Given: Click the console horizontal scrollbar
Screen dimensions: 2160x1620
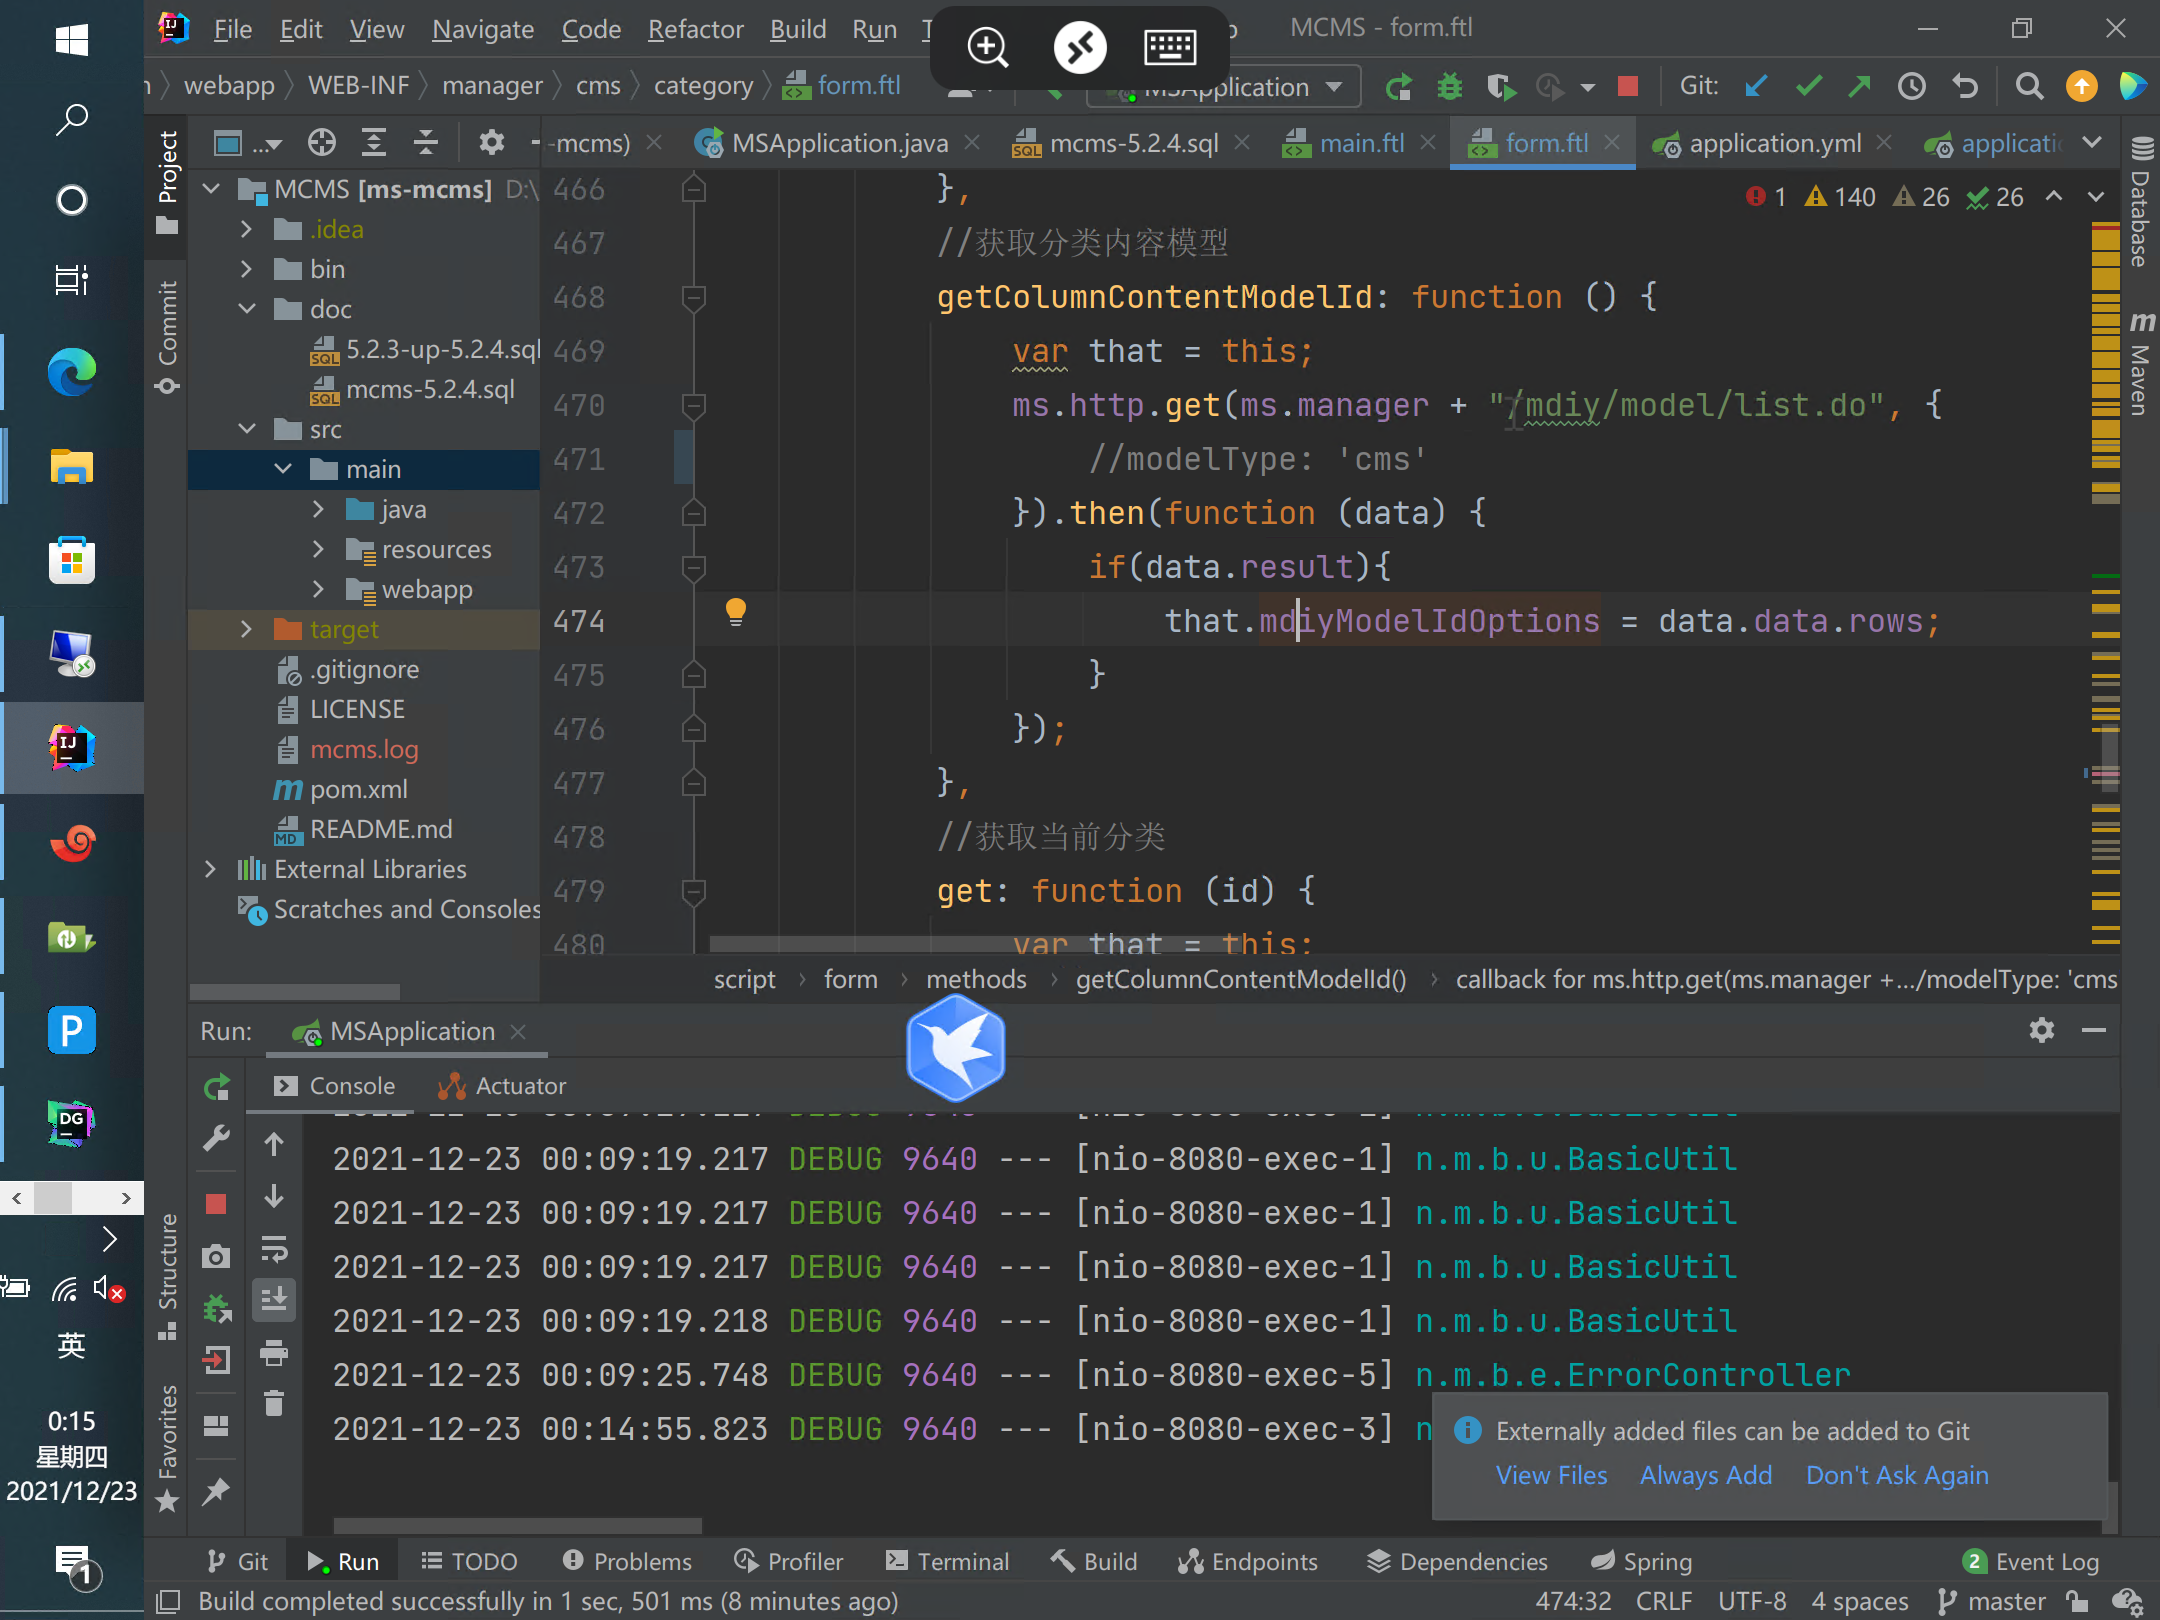Looking at the screenshot, I should coord(517,1525).
